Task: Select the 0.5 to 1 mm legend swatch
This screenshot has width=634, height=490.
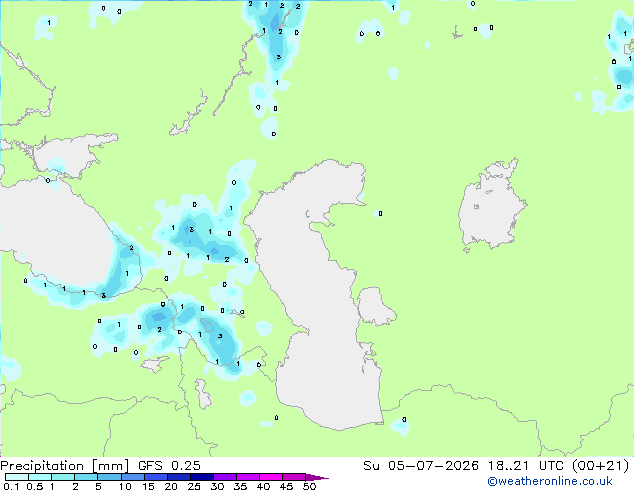Action: [x=40, y=477]
